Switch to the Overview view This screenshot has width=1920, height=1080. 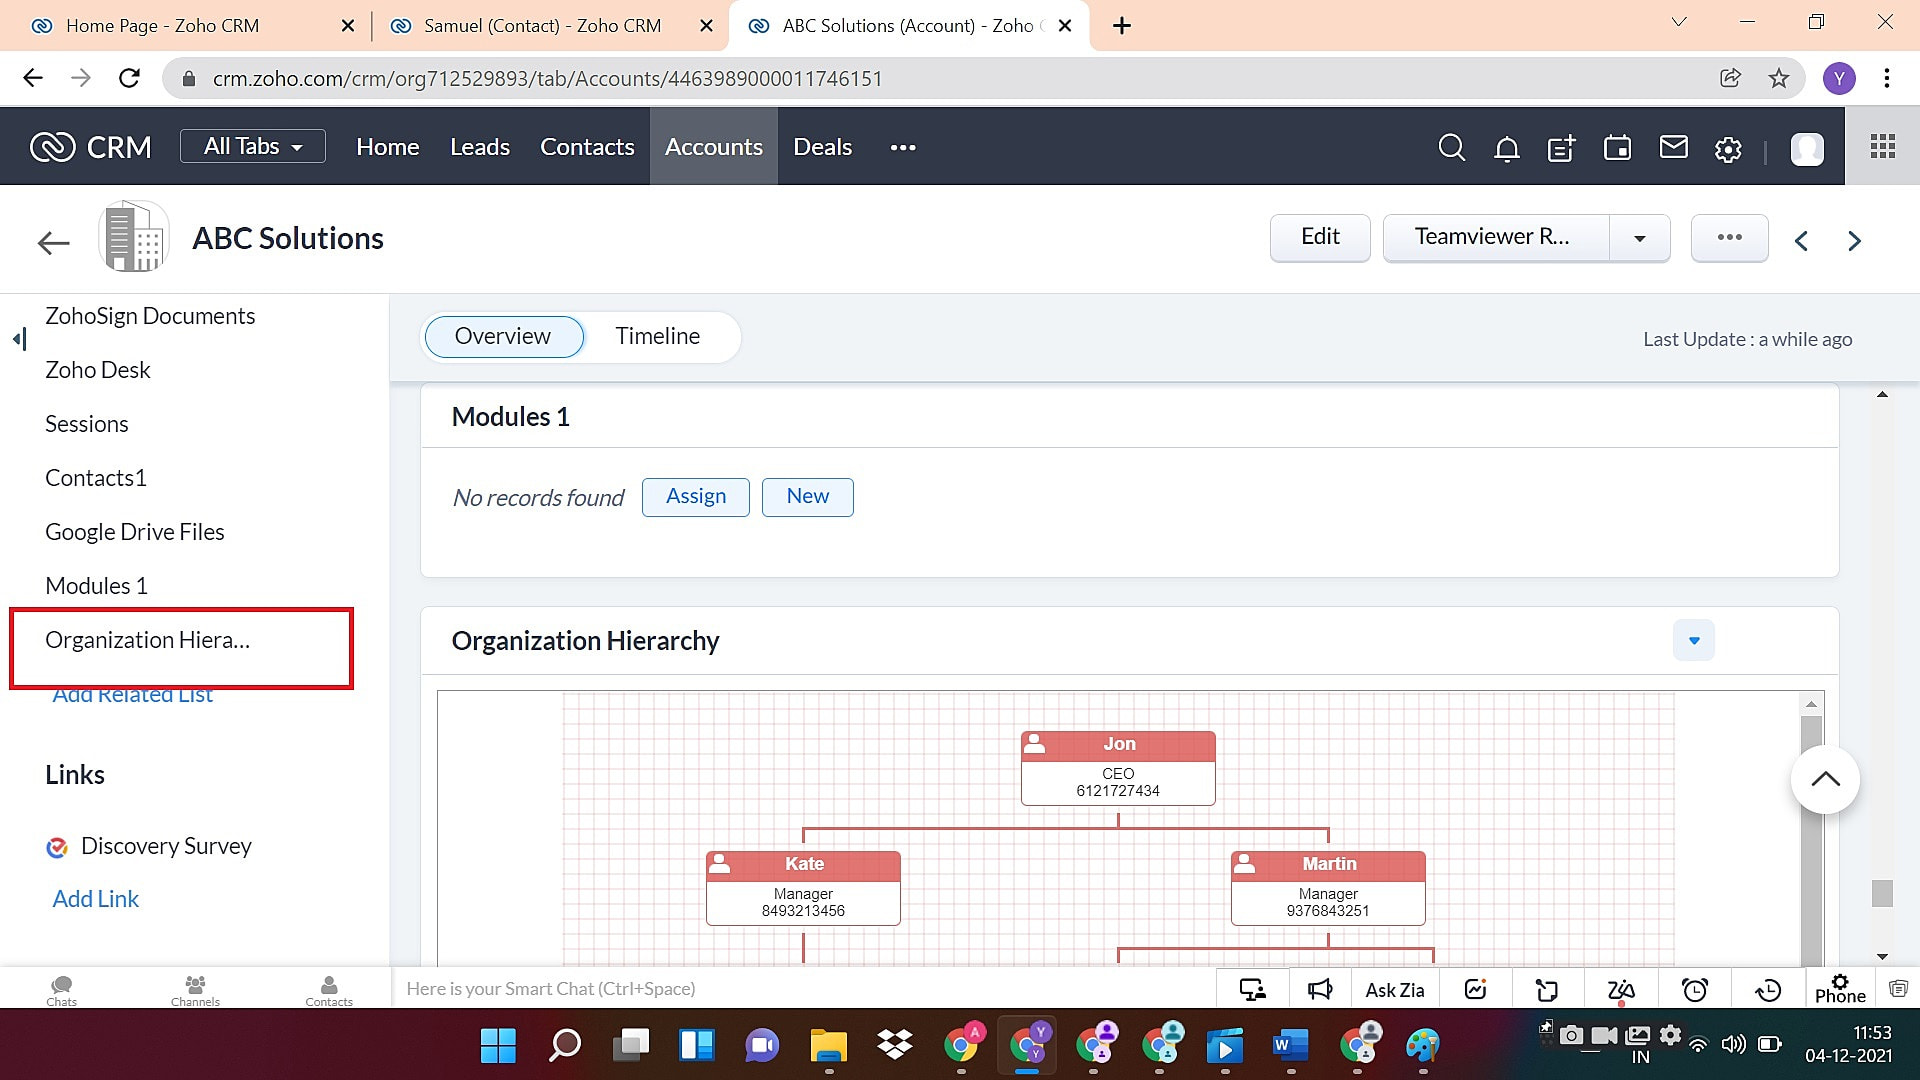pos(503,336)
